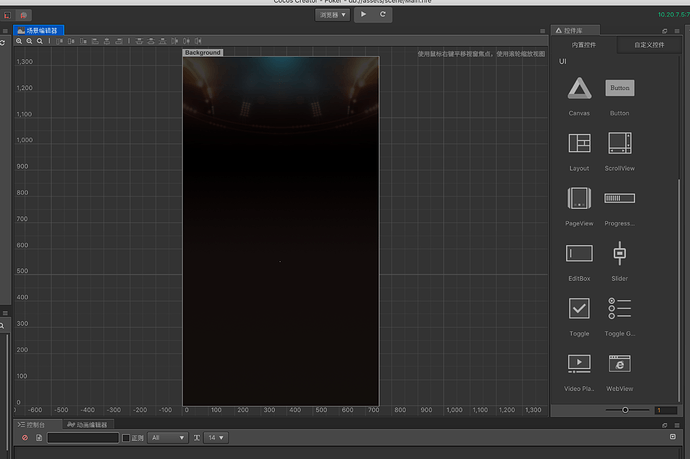Open the font size 14 dropdown
The height and width of the screenshot is (459, 690).
point(216,437)
